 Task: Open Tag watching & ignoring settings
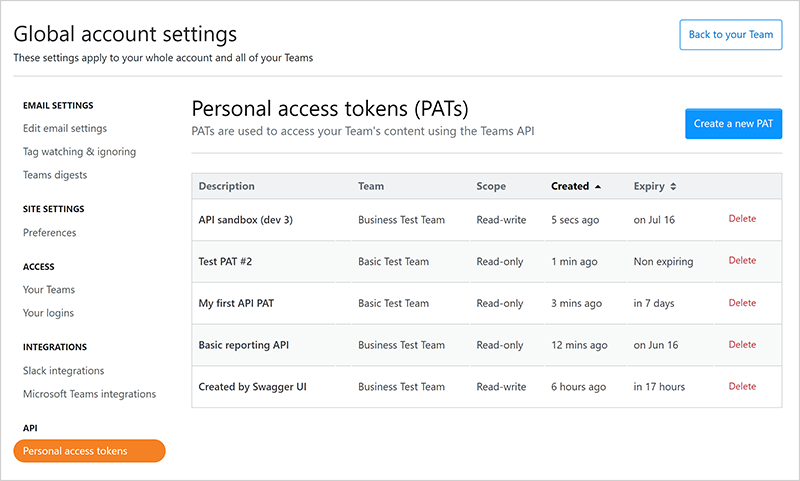79,152
